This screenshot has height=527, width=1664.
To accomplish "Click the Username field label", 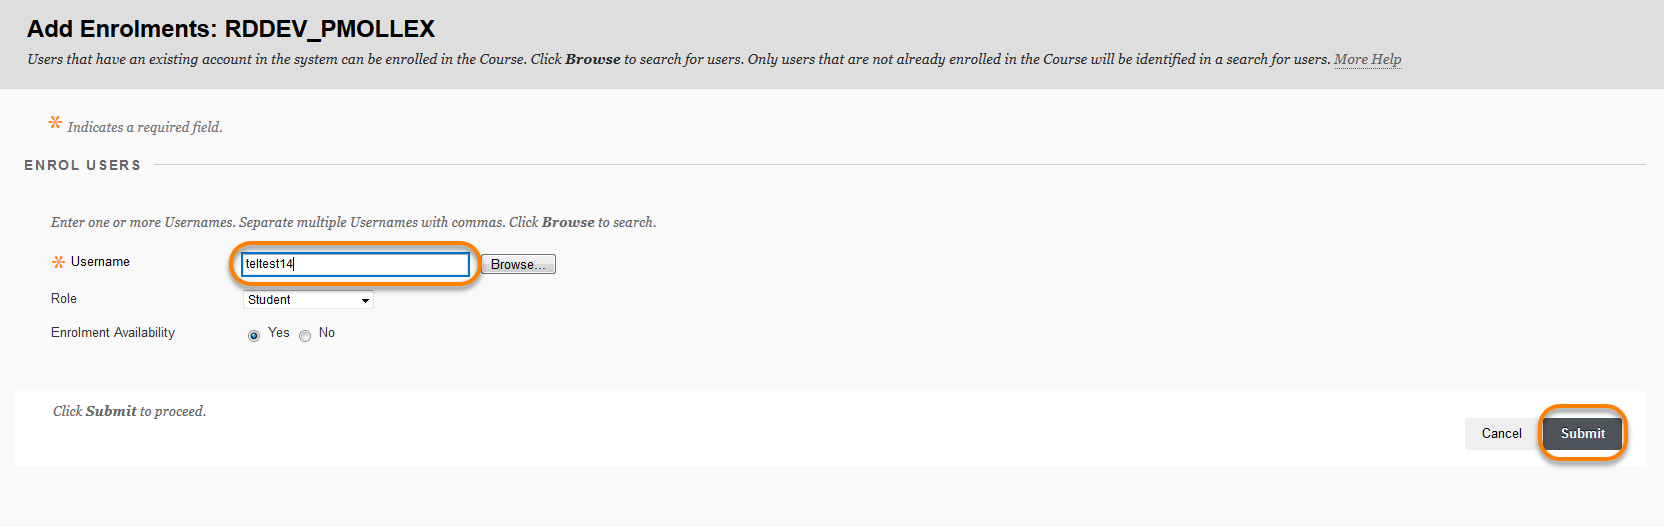I will 100,262.
